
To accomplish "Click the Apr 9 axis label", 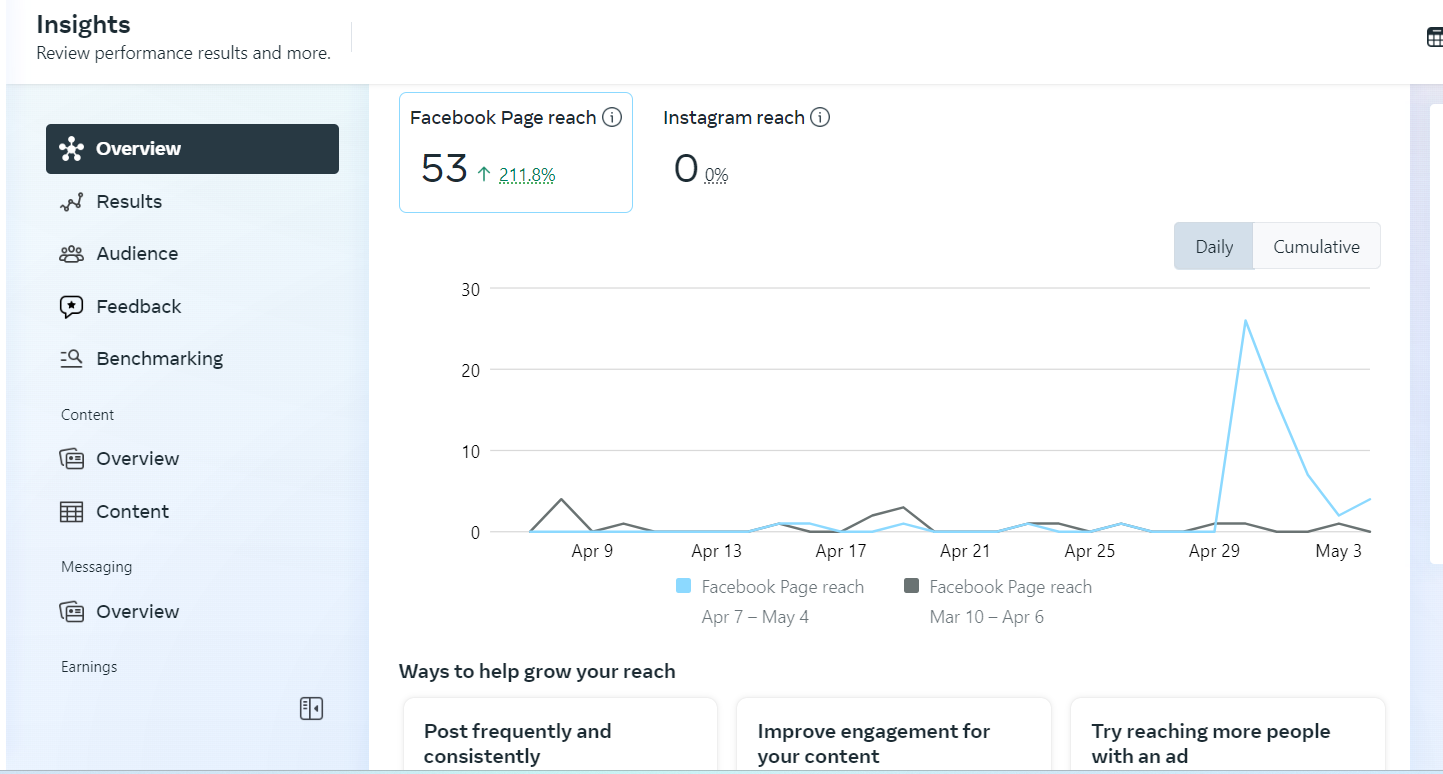I will pos(592,551).
